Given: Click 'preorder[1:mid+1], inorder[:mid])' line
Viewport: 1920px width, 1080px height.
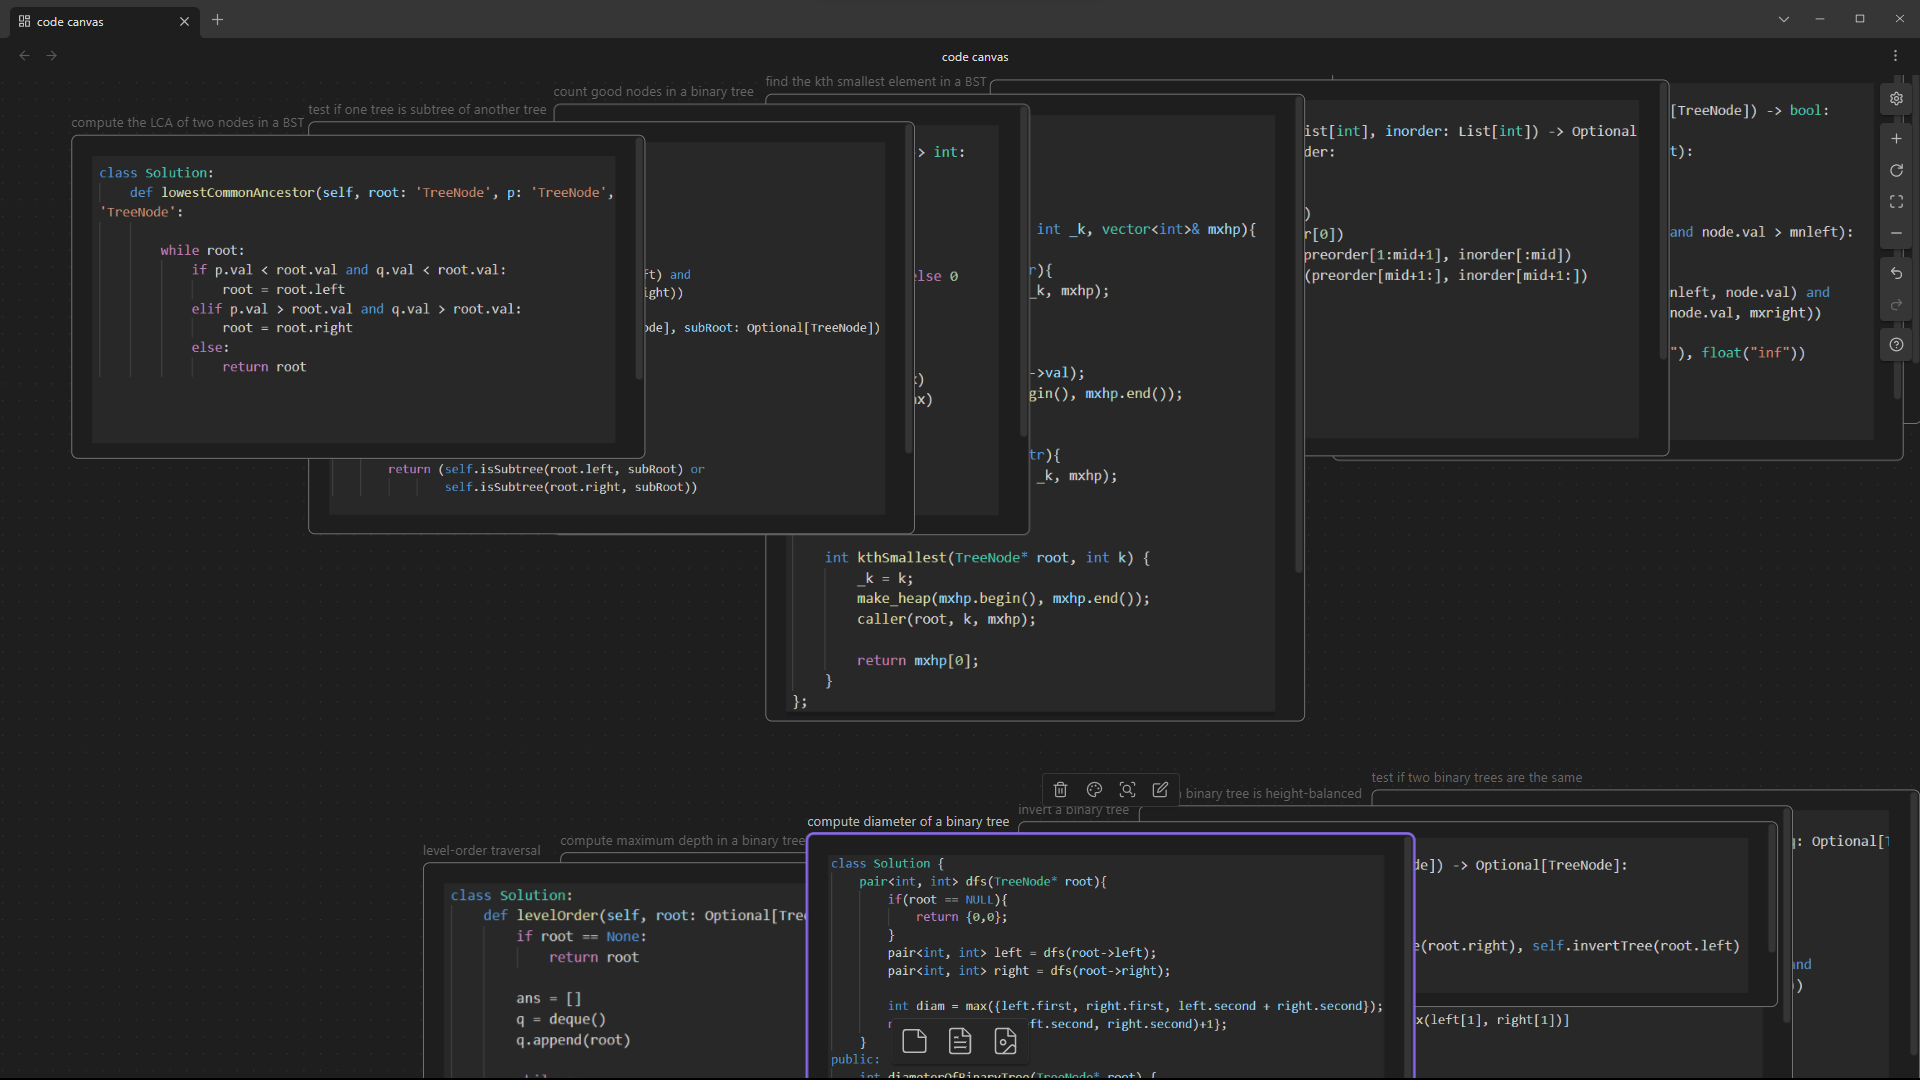Looking at the screenshot, I should (1437, 255).
